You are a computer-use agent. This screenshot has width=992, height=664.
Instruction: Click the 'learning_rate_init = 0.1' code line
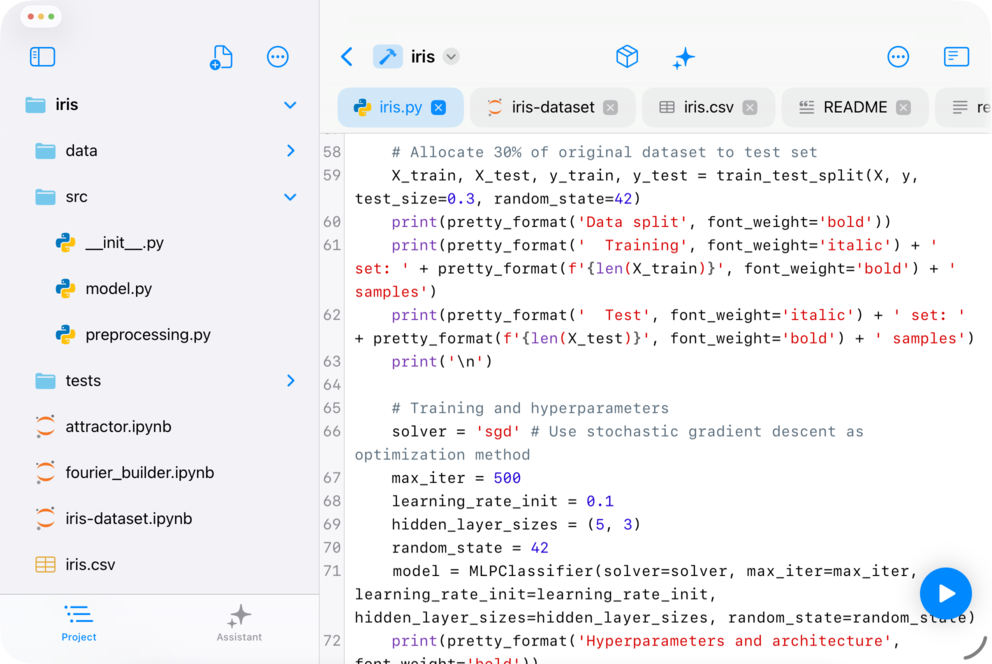coord(502,501)
